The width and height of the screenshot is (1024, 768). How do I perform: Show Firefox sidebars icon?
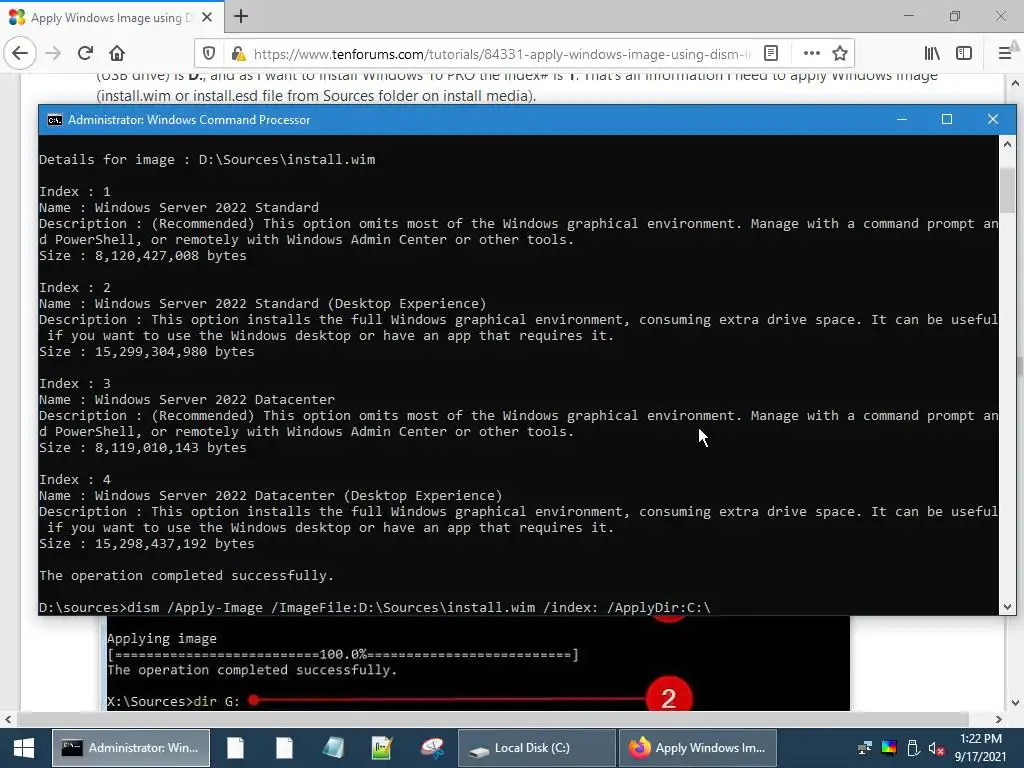coord(964,54)
